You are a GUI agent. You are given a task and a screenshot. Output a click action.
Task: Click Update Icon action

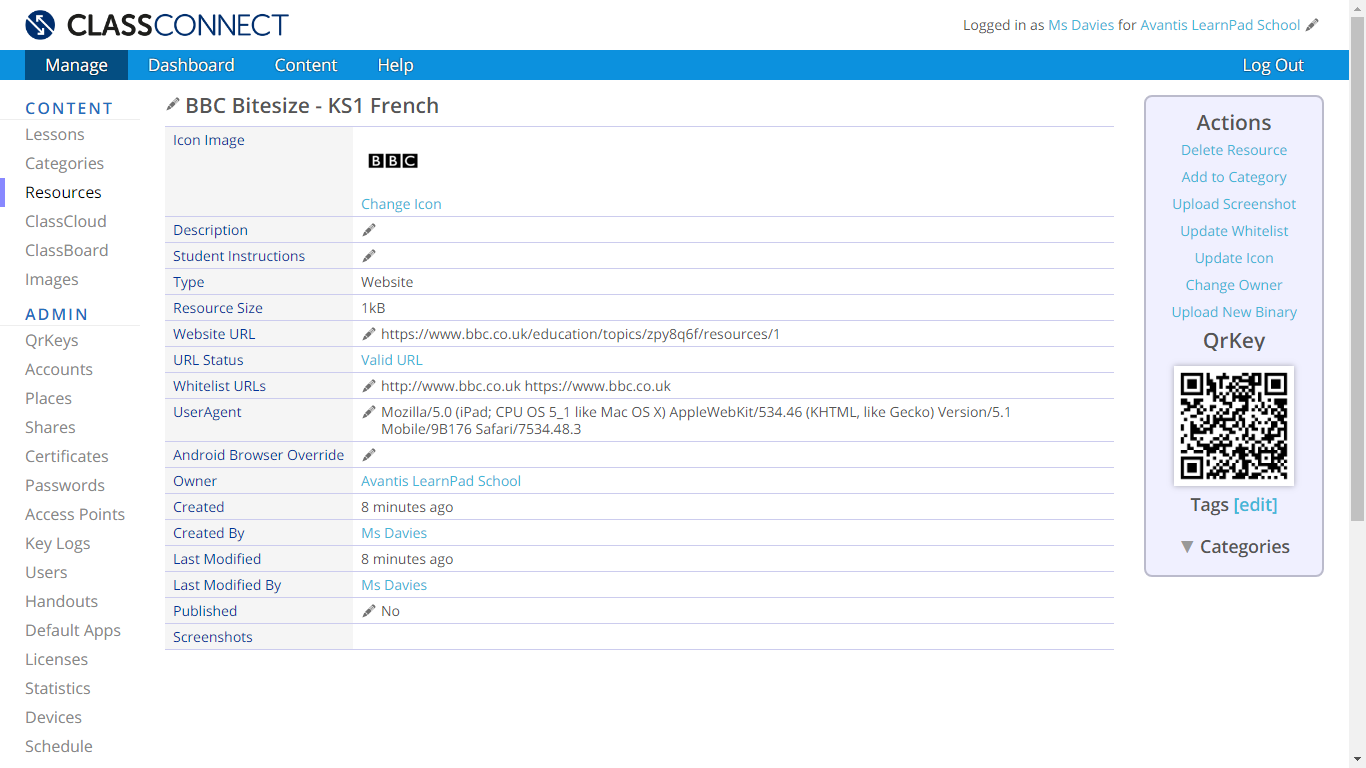point(1234,258)
